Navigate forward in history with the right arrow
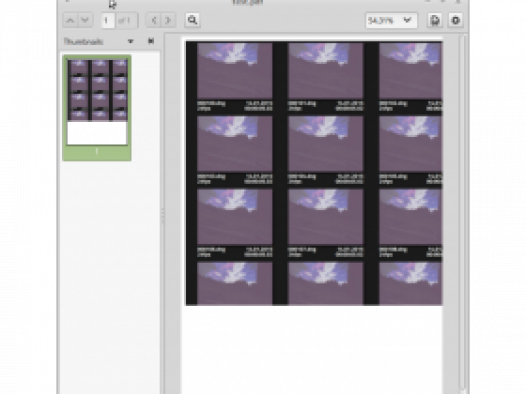Screen dimensions: 526x394 point(168,20)
